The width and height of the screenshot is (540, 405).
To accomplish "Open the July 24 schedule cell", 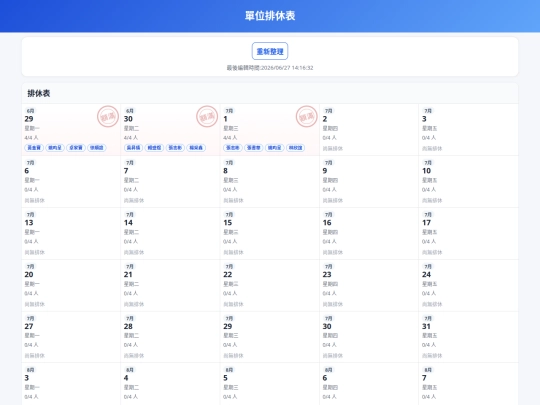I will (x=468, y=285).
